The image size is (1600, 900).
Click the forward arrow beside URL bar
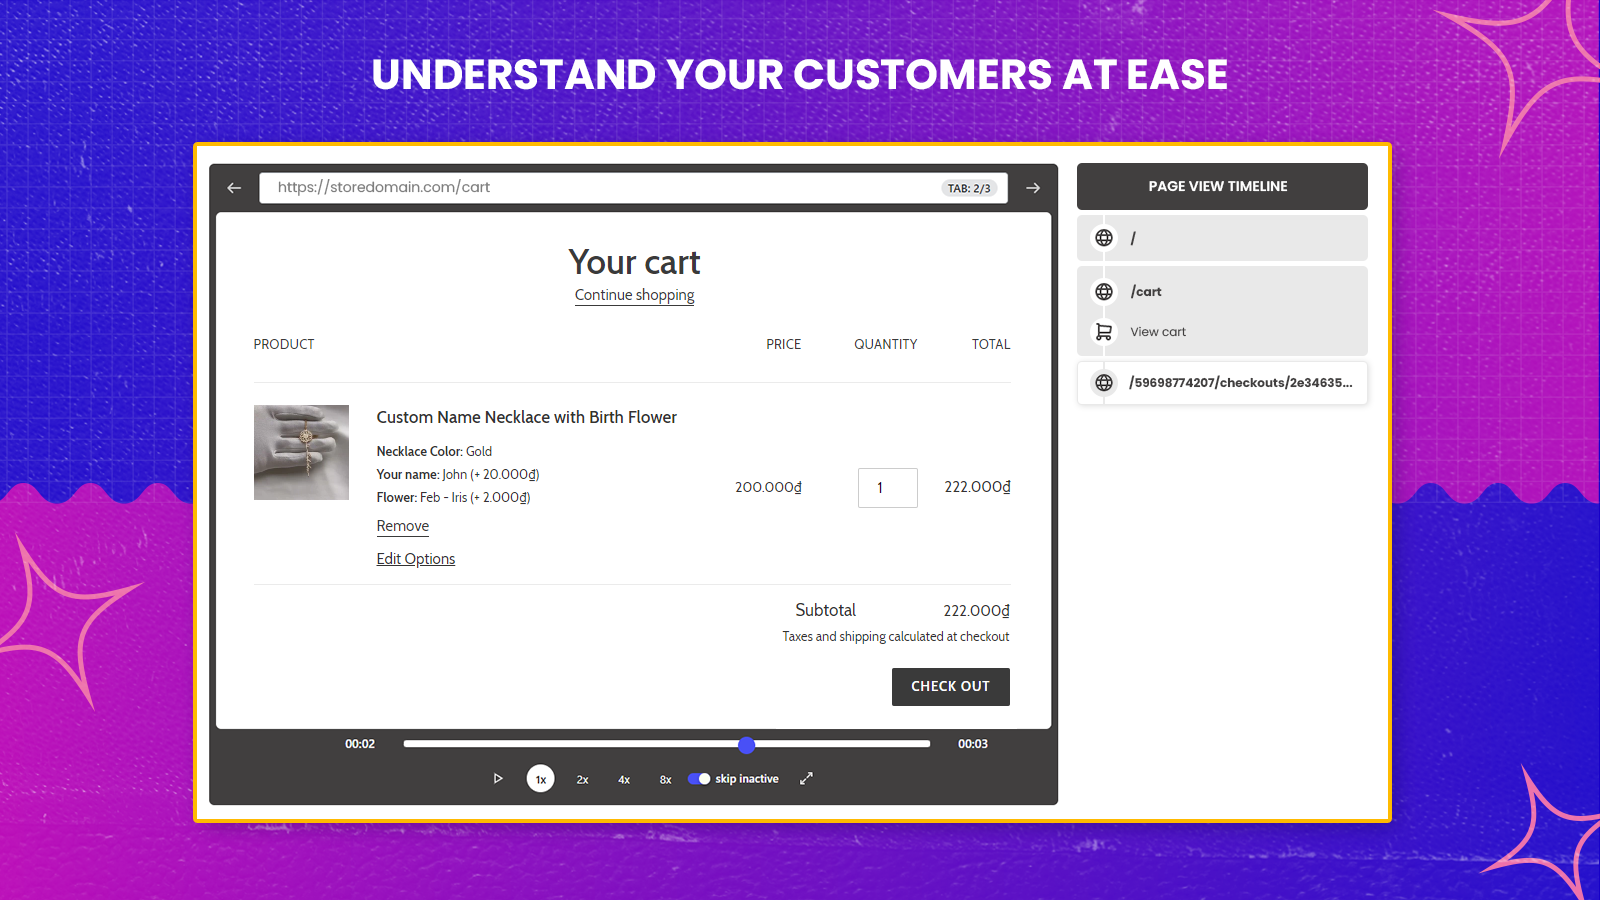tap(1033, 188)
